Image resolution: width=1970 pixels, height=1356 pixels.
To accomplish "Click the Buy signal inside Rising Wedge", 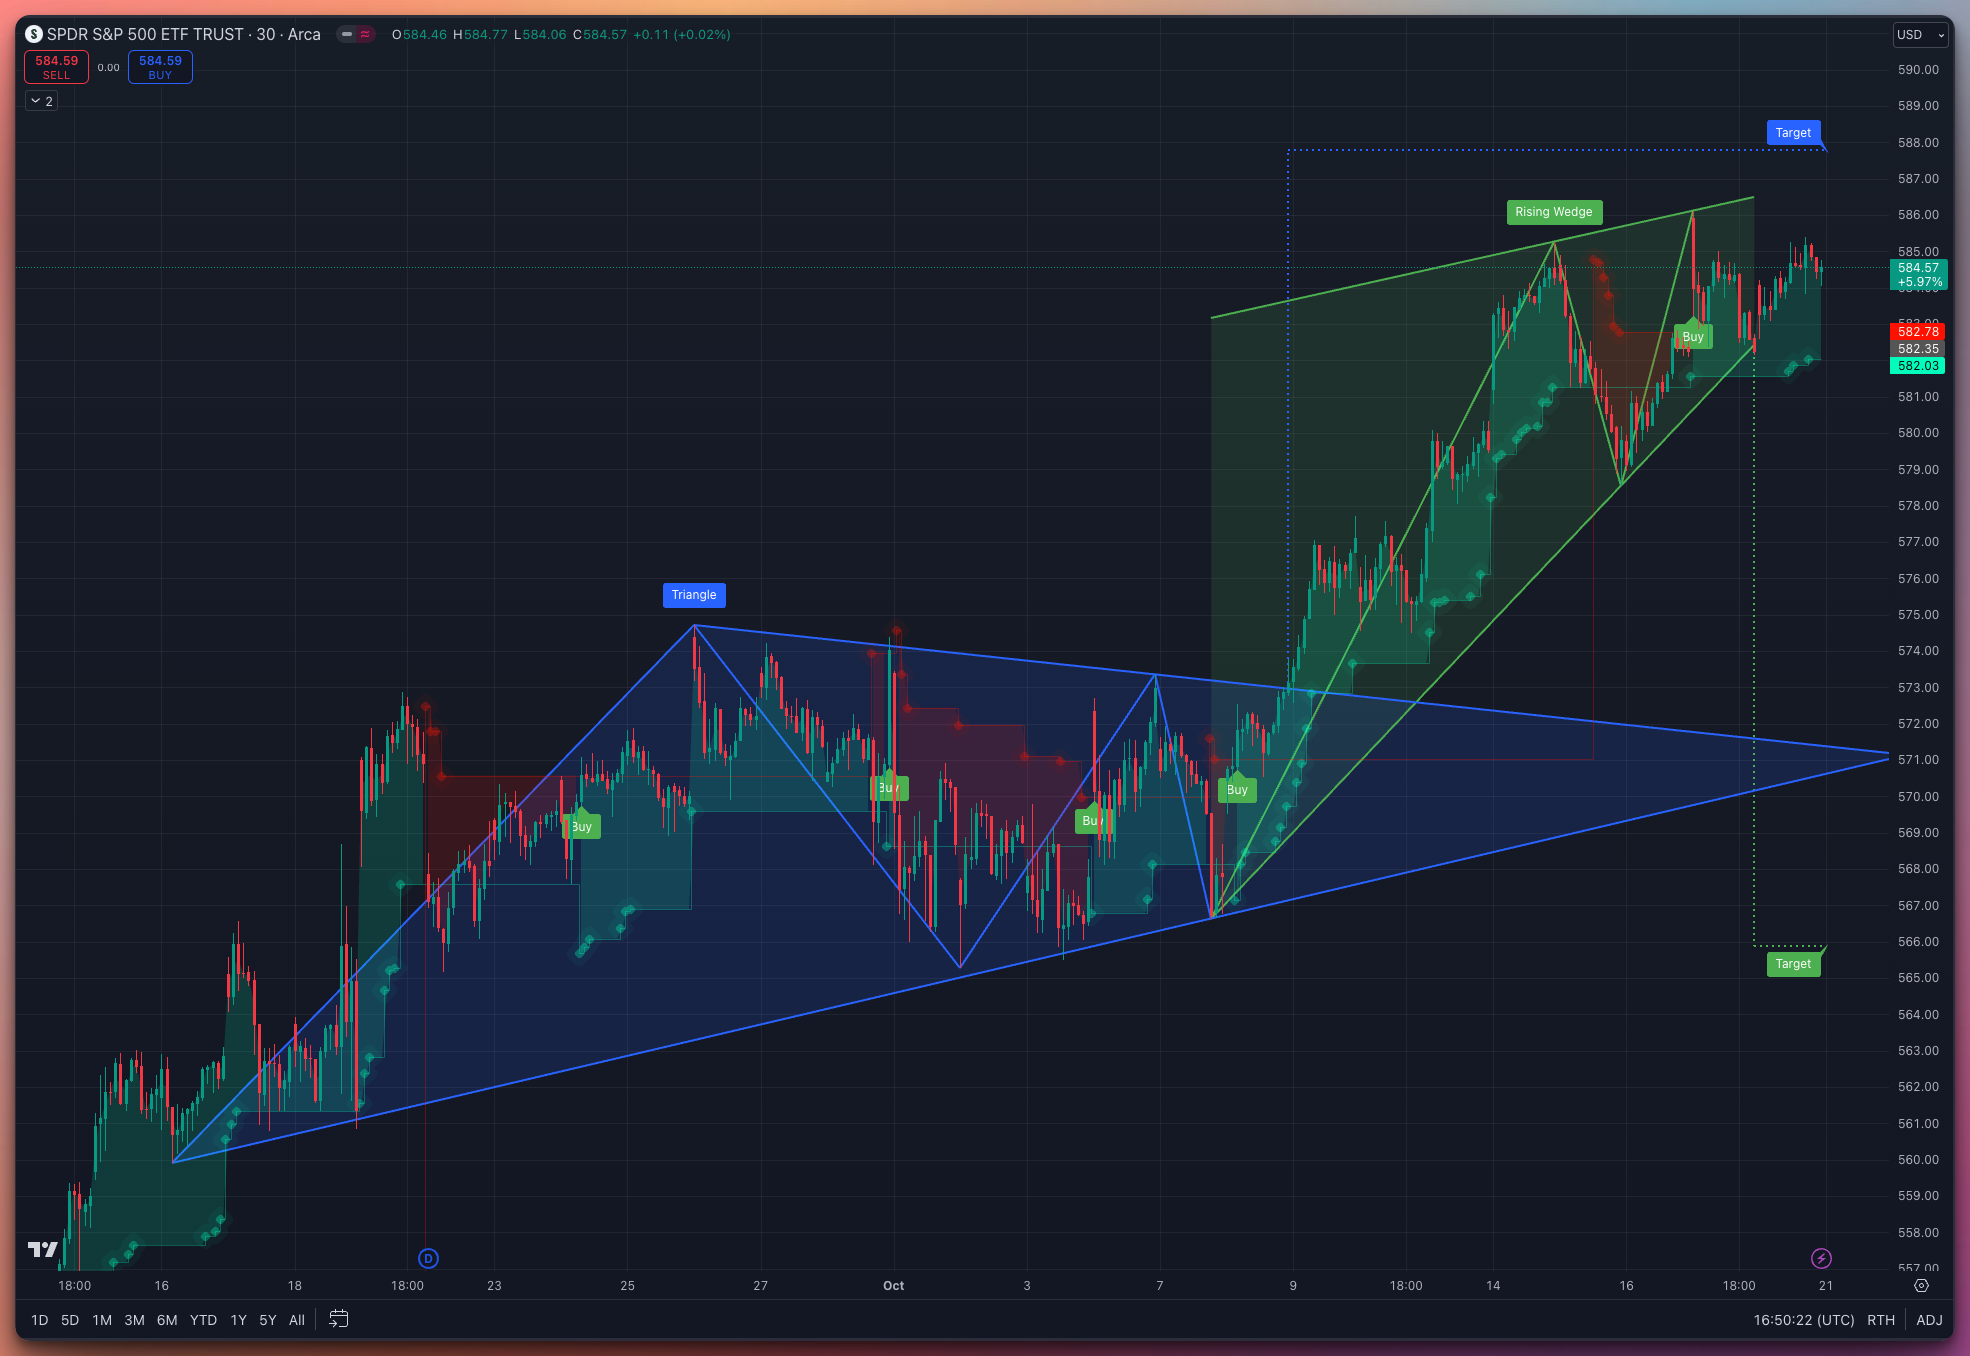I will pos(1693,336).
